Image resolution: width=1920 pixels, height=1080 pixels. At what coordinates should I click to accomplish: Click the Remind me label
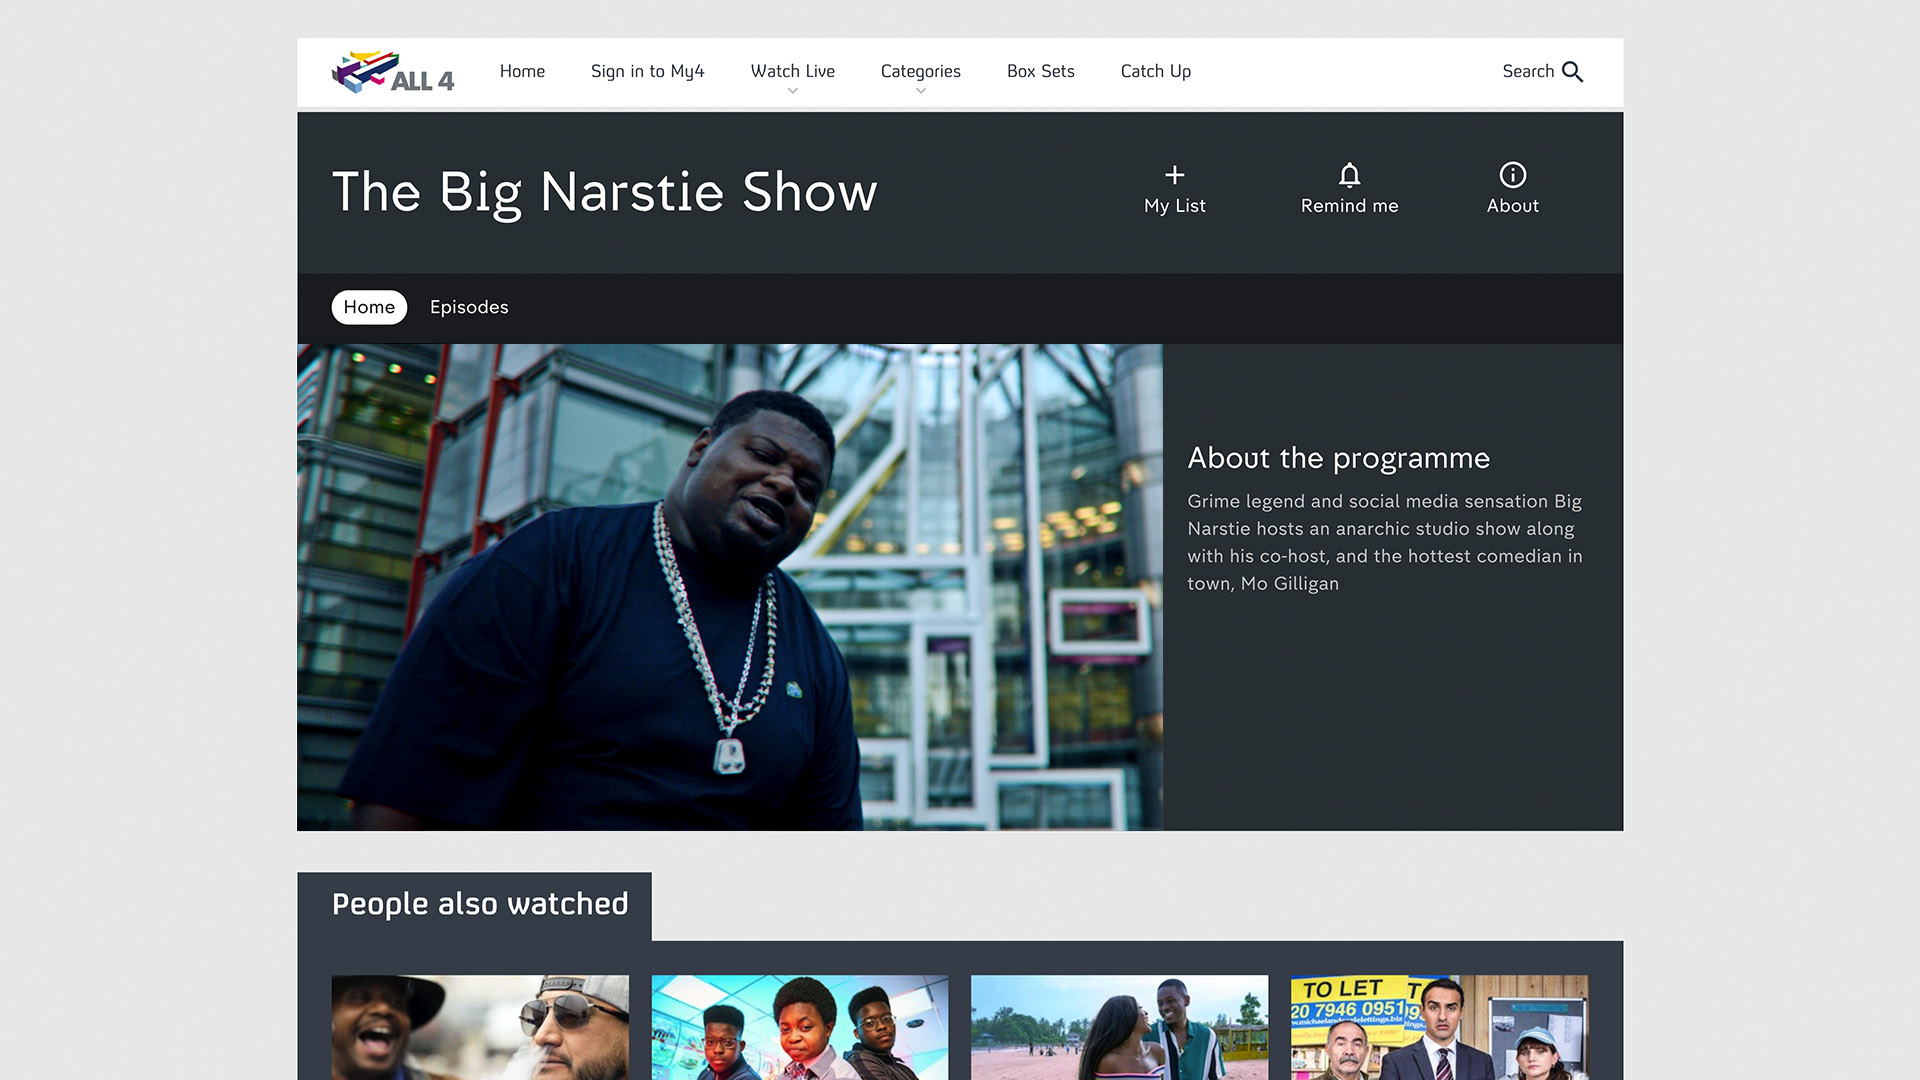(x=1349, y=206)
